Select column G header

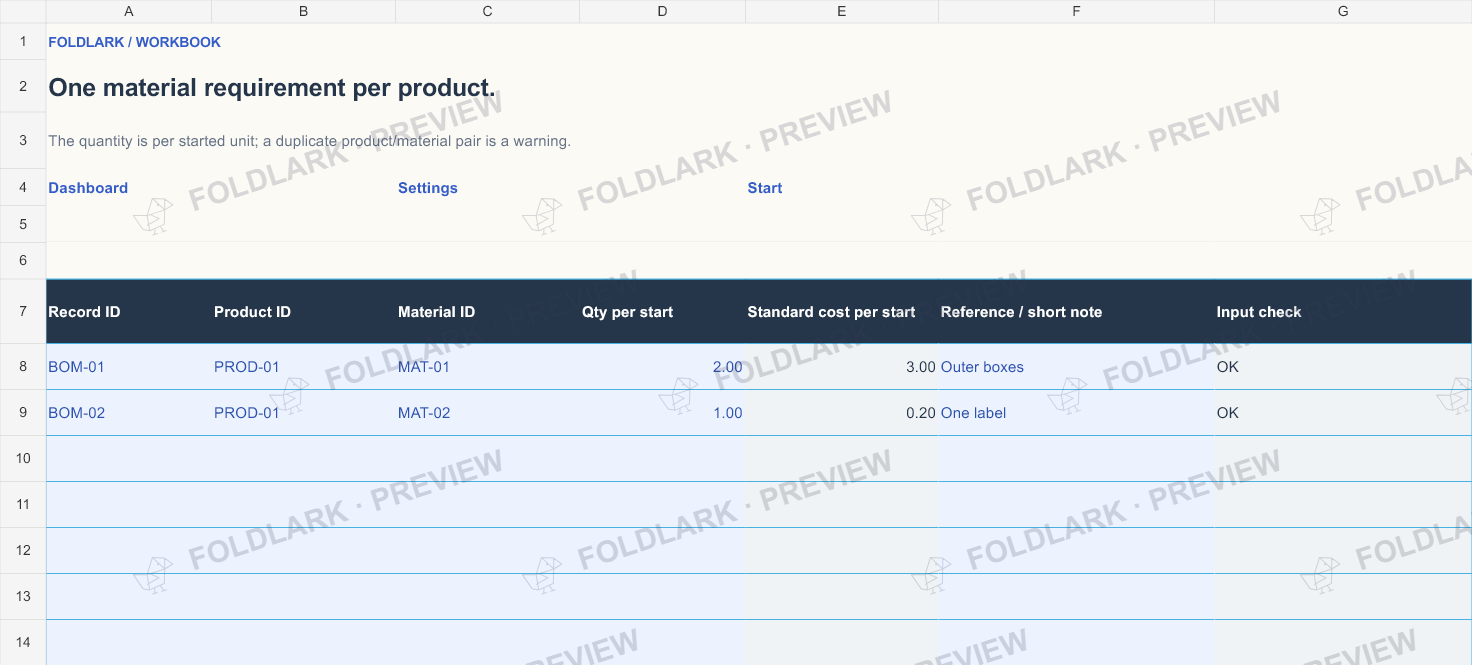1343,11
